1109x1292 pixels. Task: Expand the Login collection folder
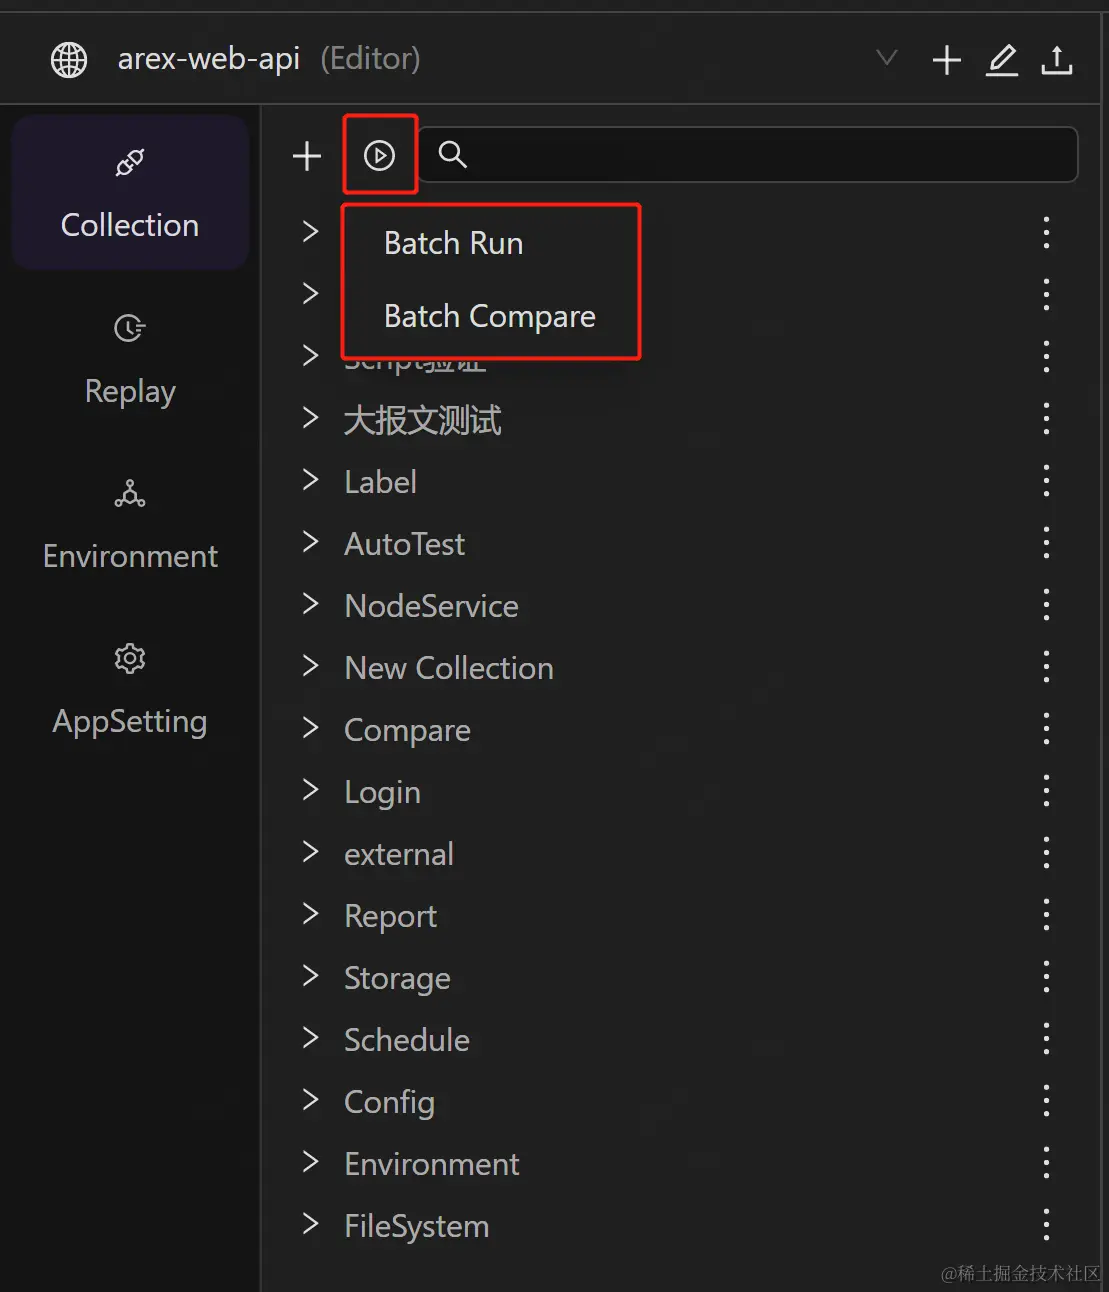point(310,791)
